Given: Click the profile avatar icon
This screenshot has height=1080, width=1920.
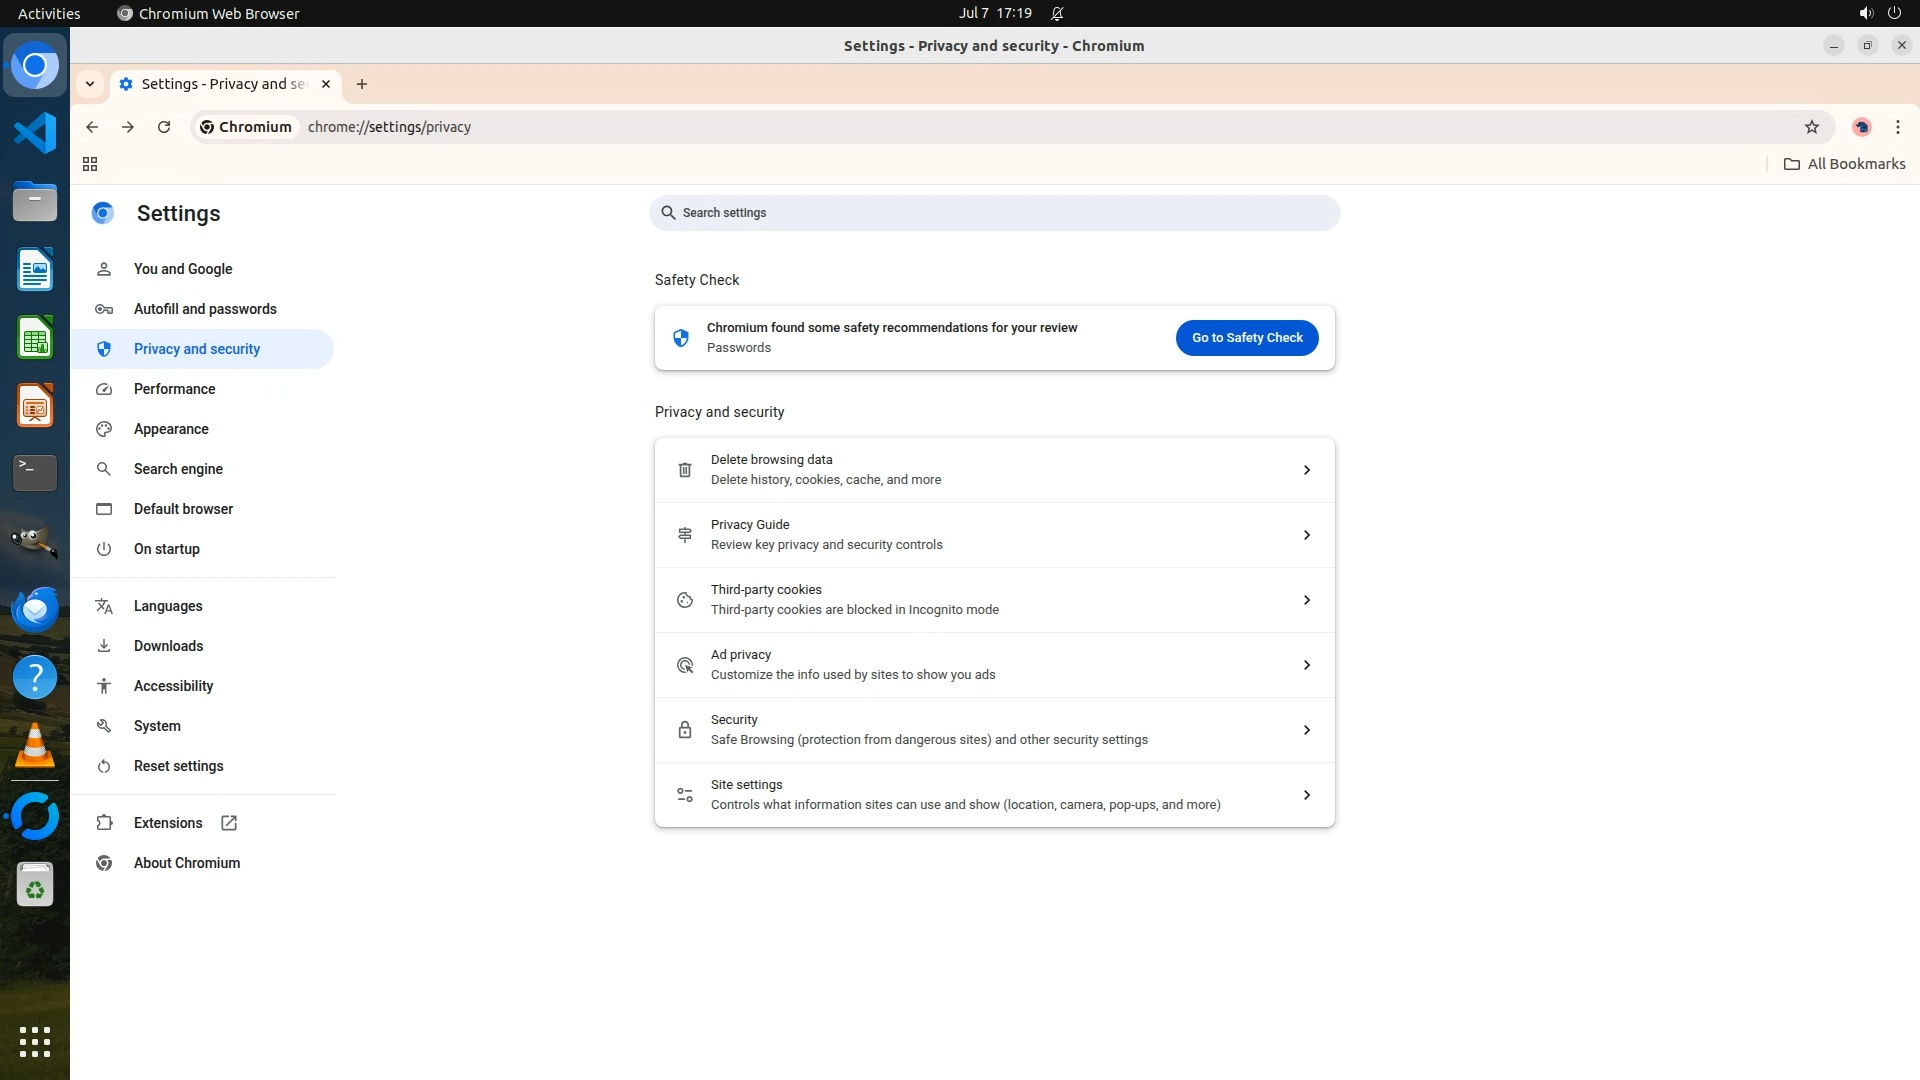Looking at the screenshot, I should click(x=1861, y=127).
